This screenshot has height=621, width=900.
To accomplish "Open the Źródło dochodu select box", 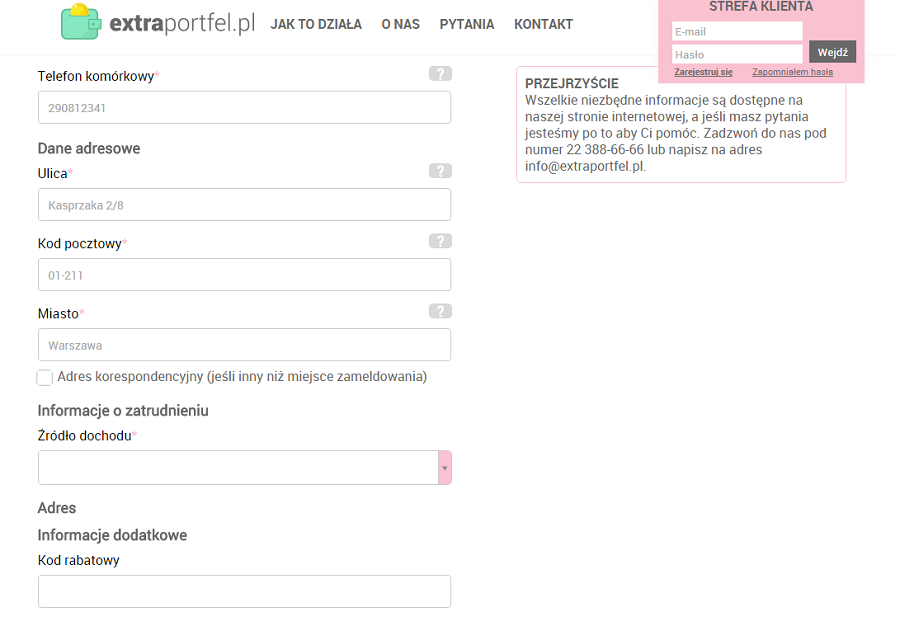I will pyautogui.click(x=245, y=468).
